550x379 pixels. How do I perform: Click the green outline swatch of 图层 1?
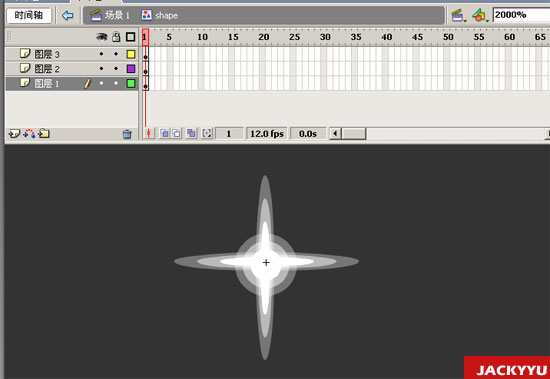[131, 84]
